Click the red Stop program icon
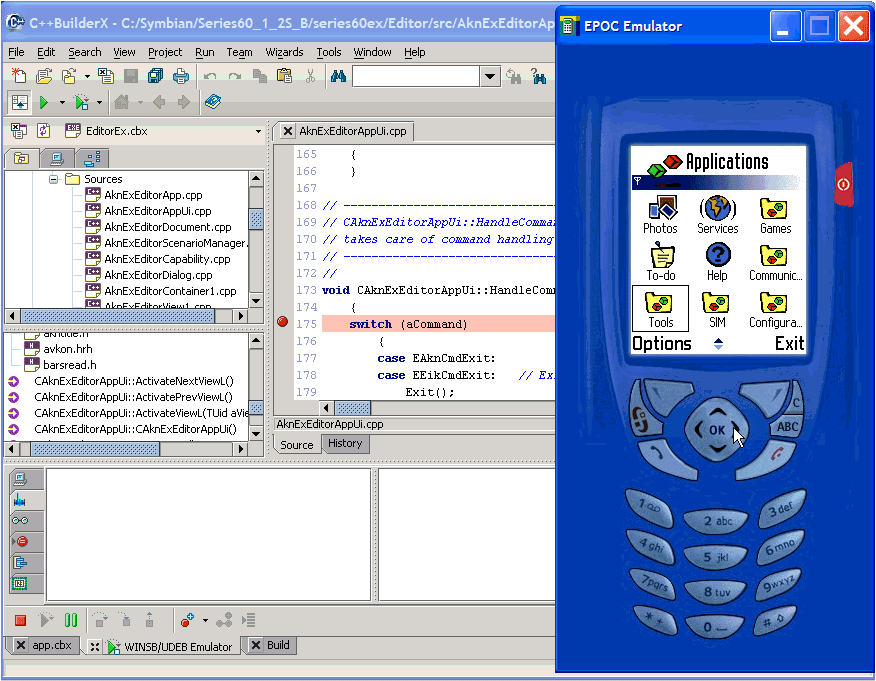This screenshot has height=681, width=876. click(21, 620)
